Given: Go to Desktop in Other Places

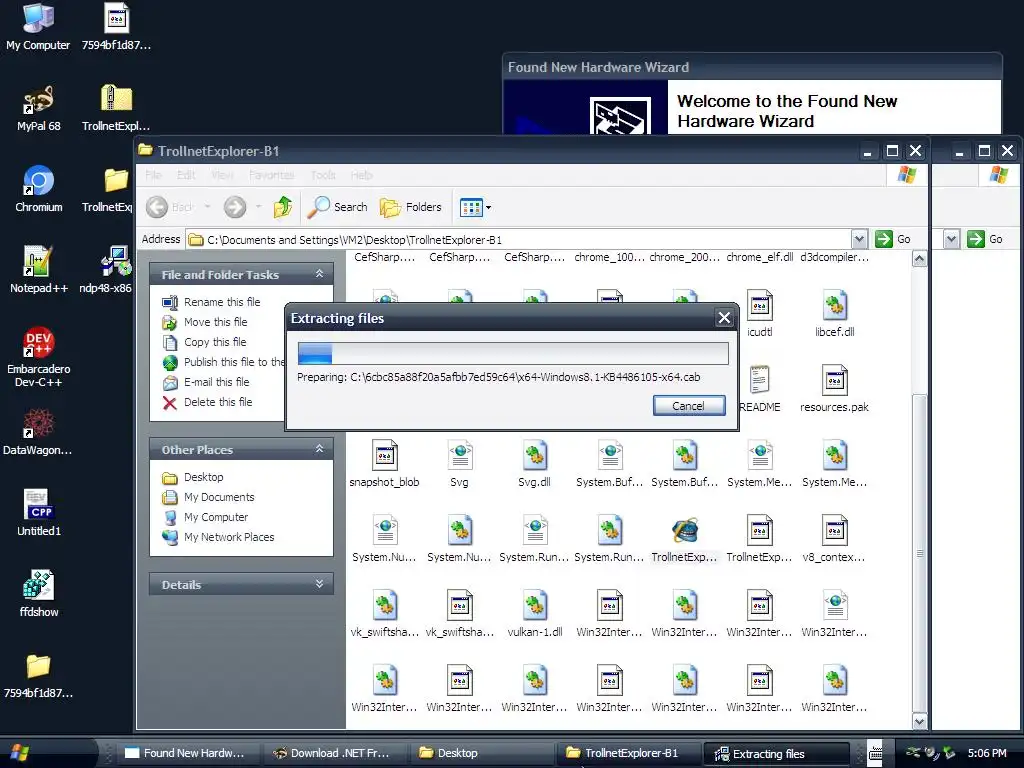Looking at the screenshot, I should click(193, 477).
